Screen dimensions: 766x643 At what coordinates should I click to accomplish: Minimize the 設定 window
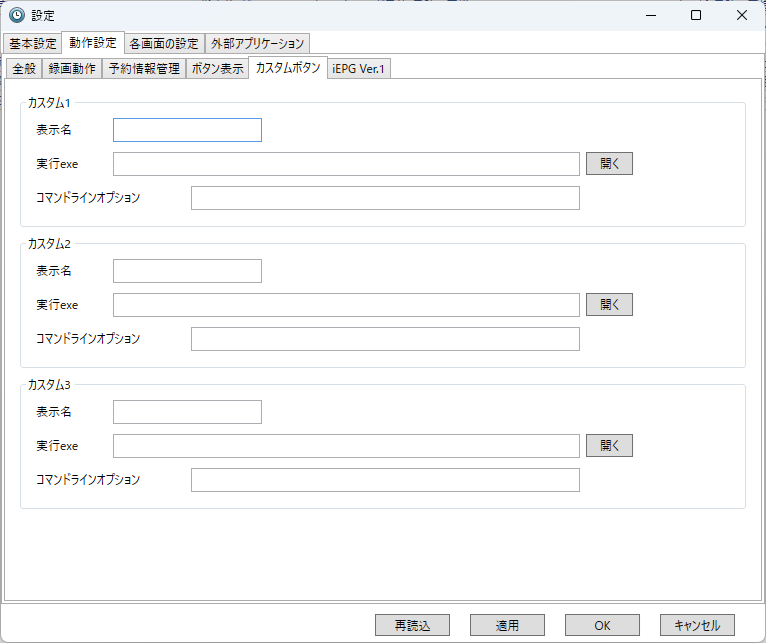click(x=651, y=15)
